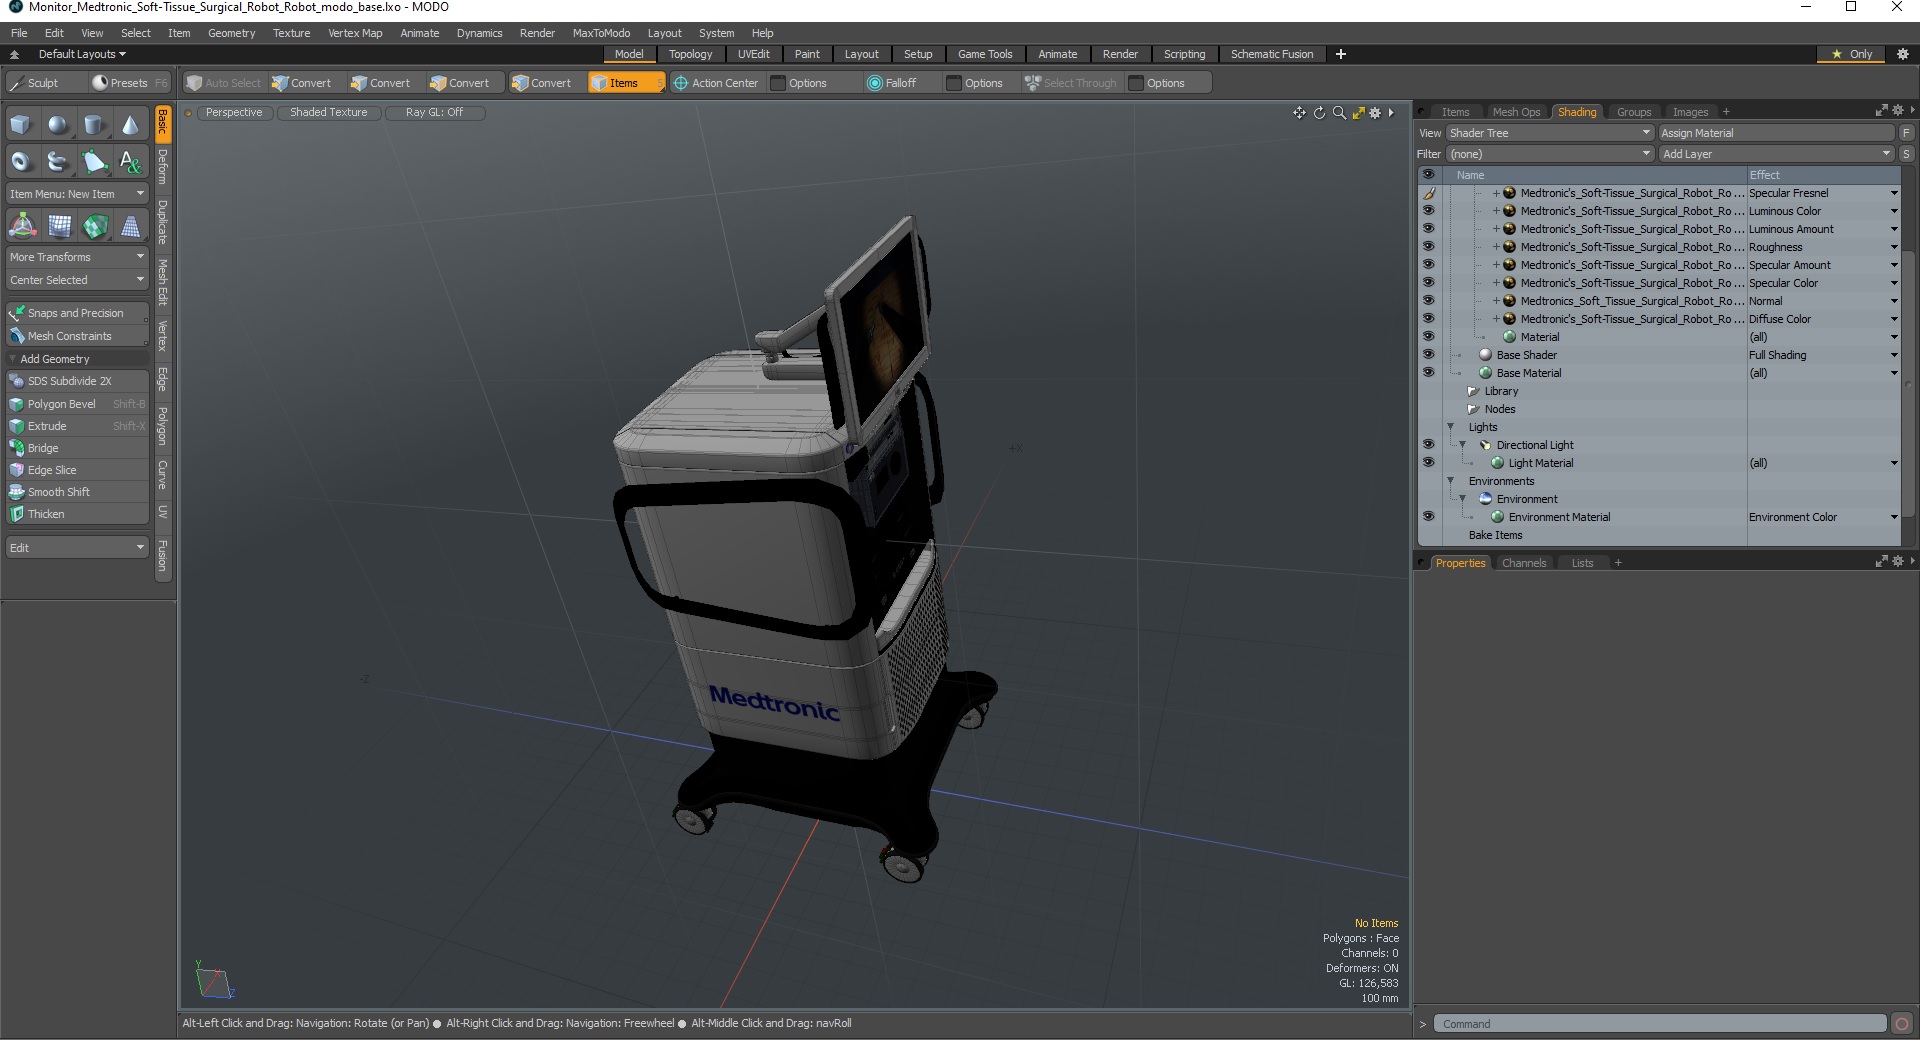Click the Snaps and Precision button
Screen dimensions: 1920x1040
coord(77,313)
